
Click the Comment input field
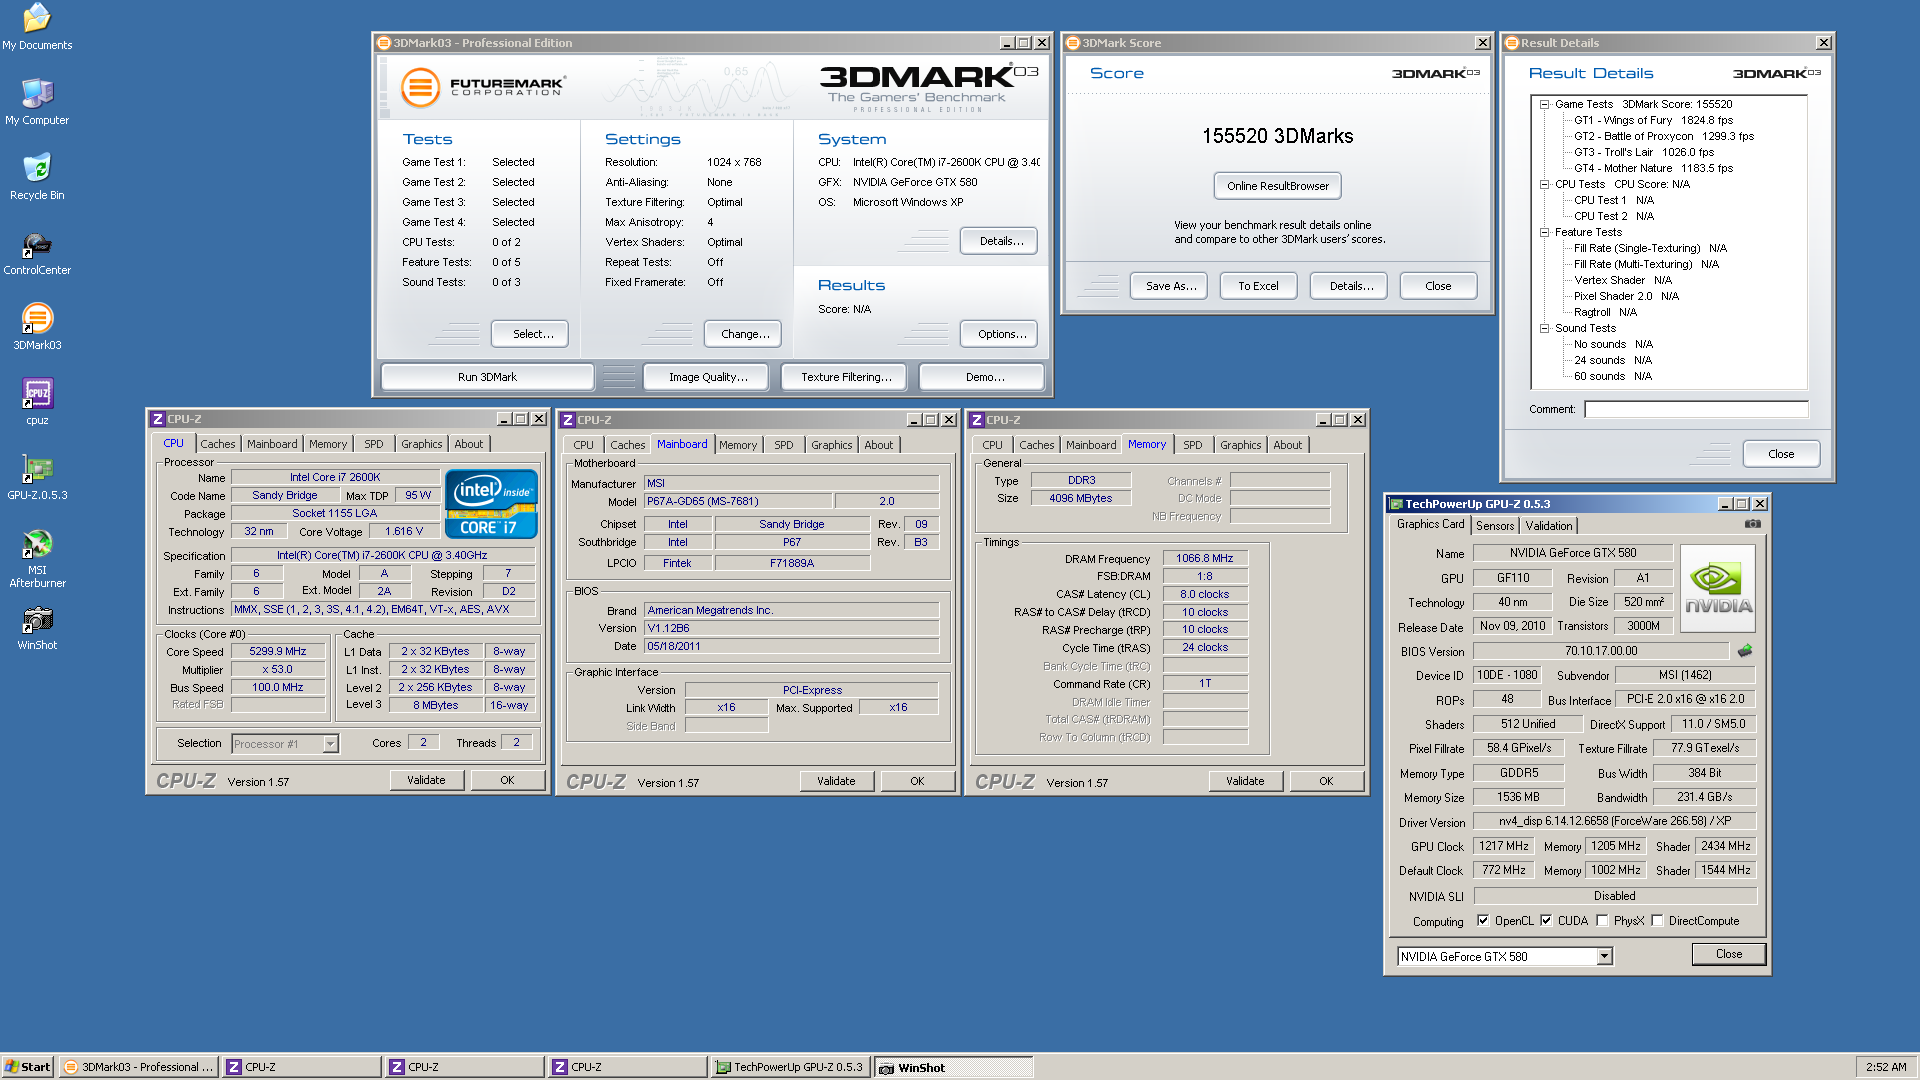[x=1696, y=409]
